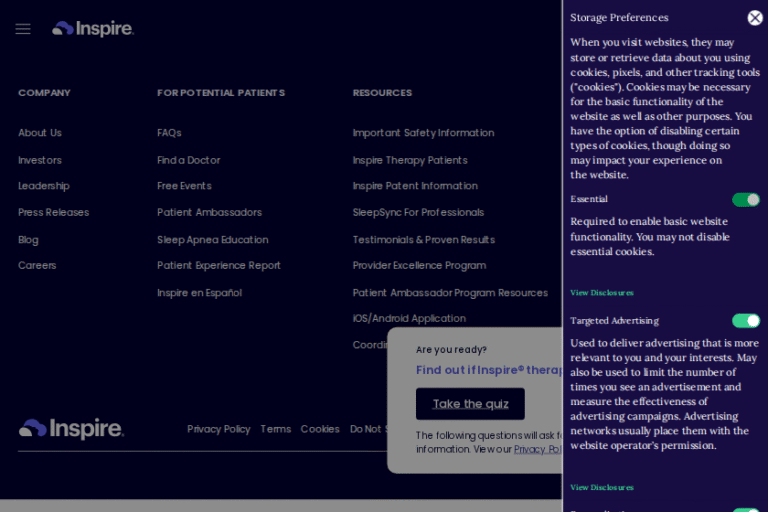Open the Cookies footer link
Viewport: 768px width, 512px height.
coord(320,429)
